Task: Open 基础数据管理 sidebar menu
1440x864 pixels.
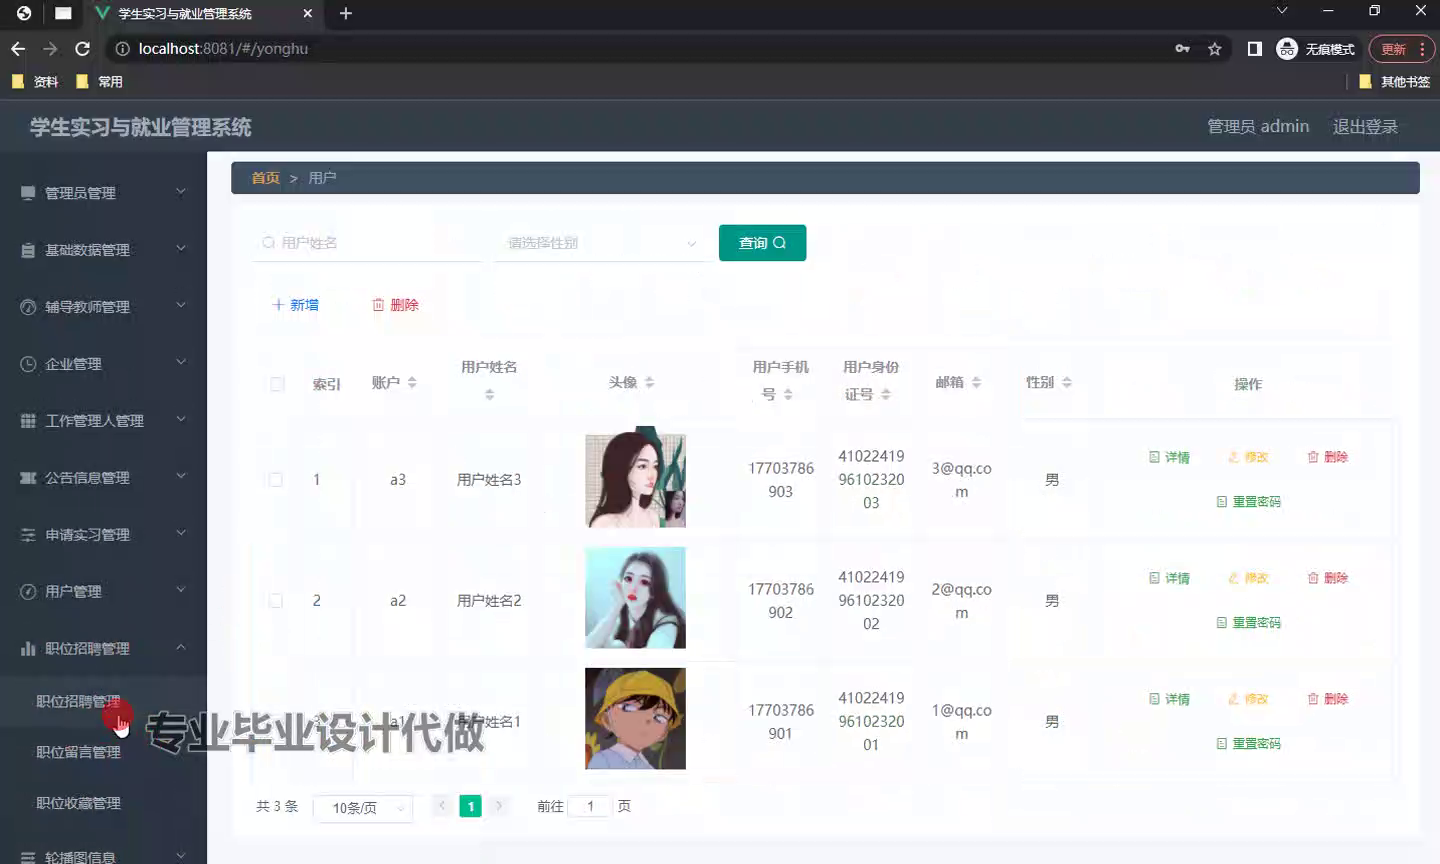Action: click(103, 249)
